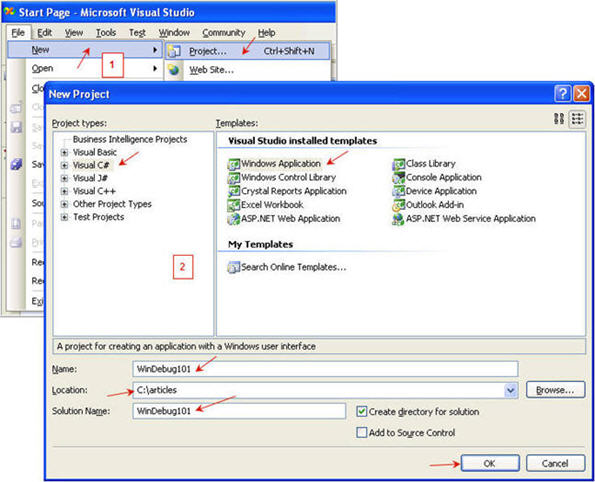Open the Edit menu
595x482 pixels.
45,33
